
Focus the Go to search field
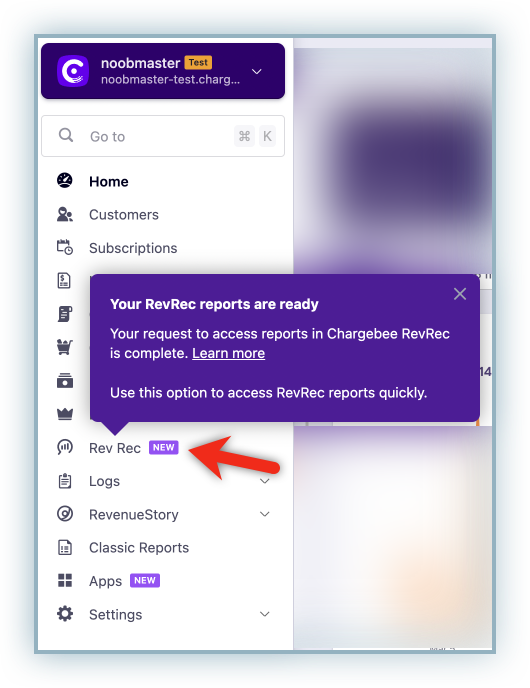tap(163, 136)
